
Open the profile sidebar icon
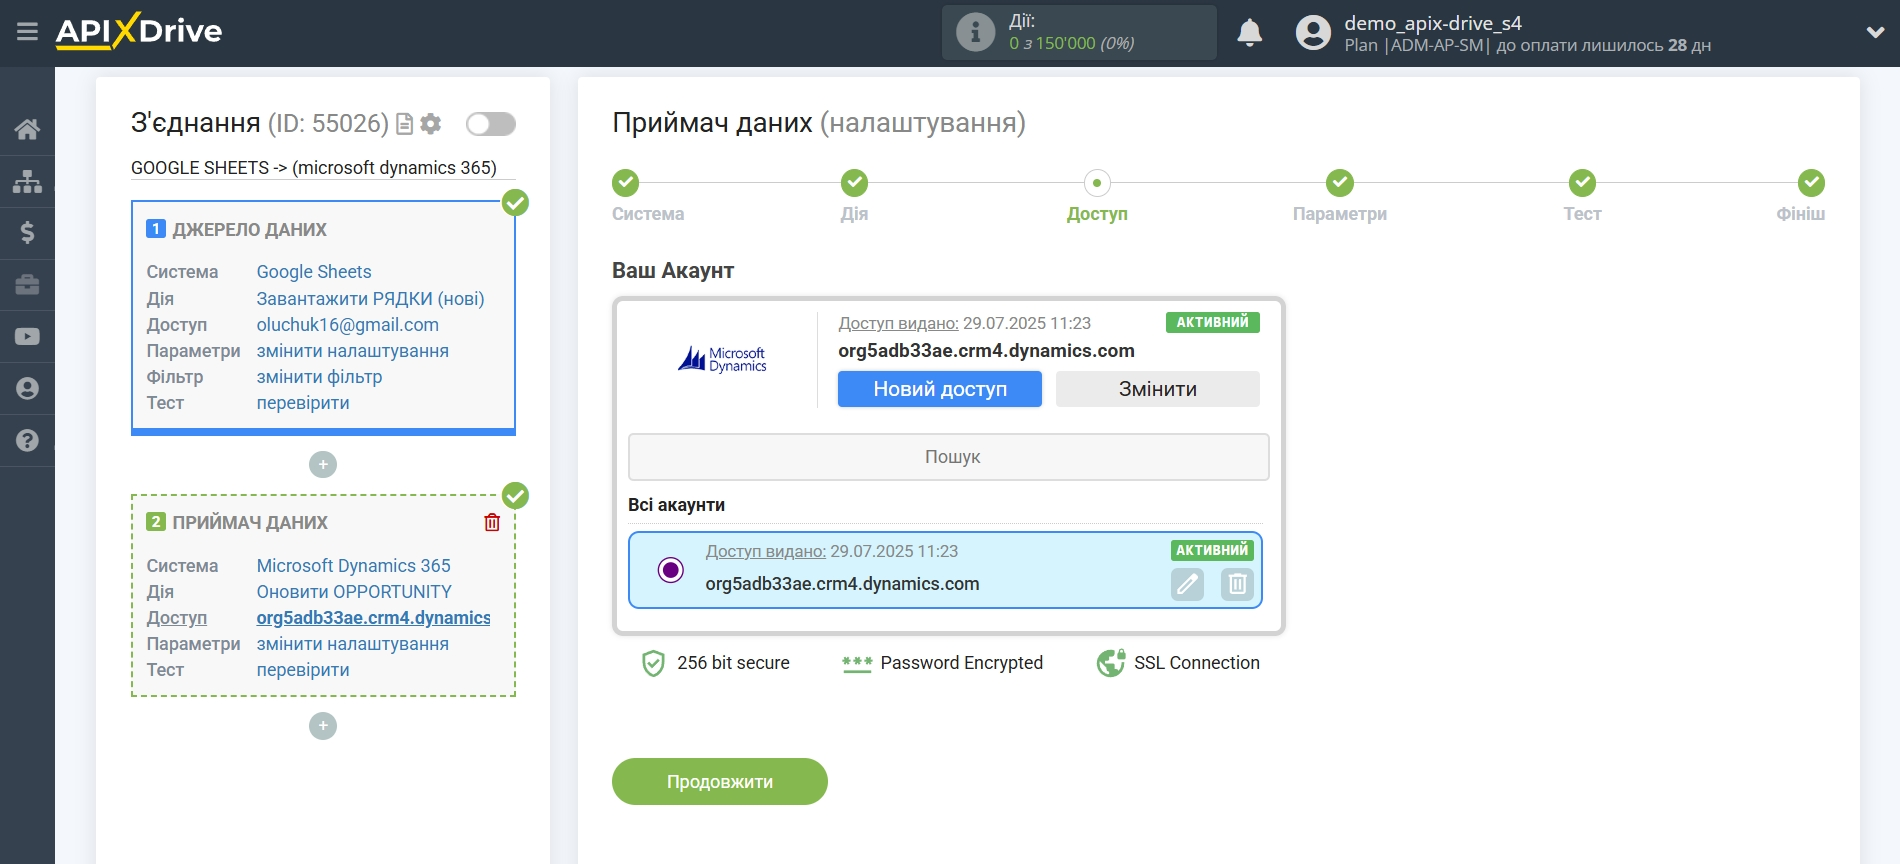[27, 389]
